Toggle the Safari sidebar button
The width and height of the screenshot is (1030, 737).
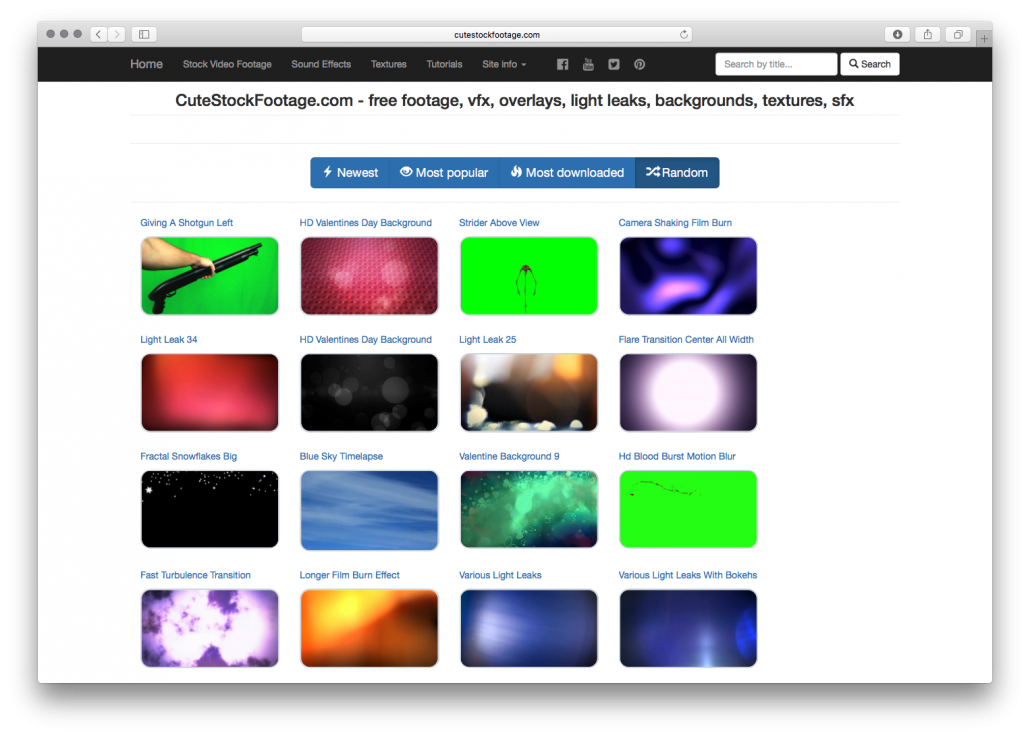(x=144, y=34)
